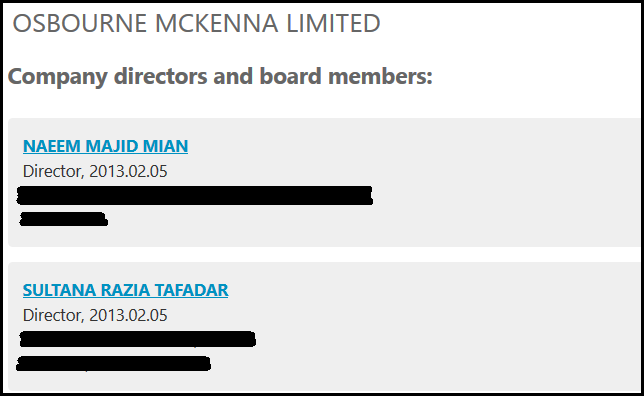Click the short redacted line in Naeem's card

pos(64,219)
